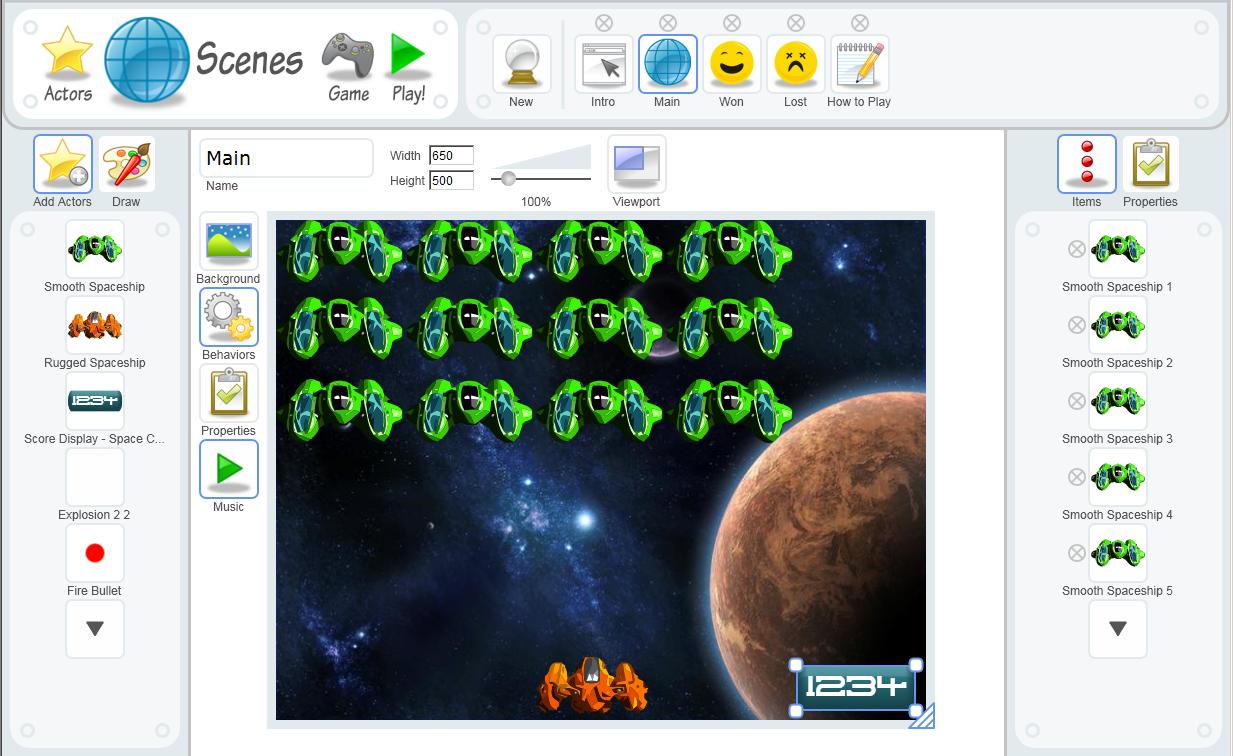Viewport: 1233px width, 756px height.
Task: Delete the Lost scene with its X
Action: coord(796,22)
